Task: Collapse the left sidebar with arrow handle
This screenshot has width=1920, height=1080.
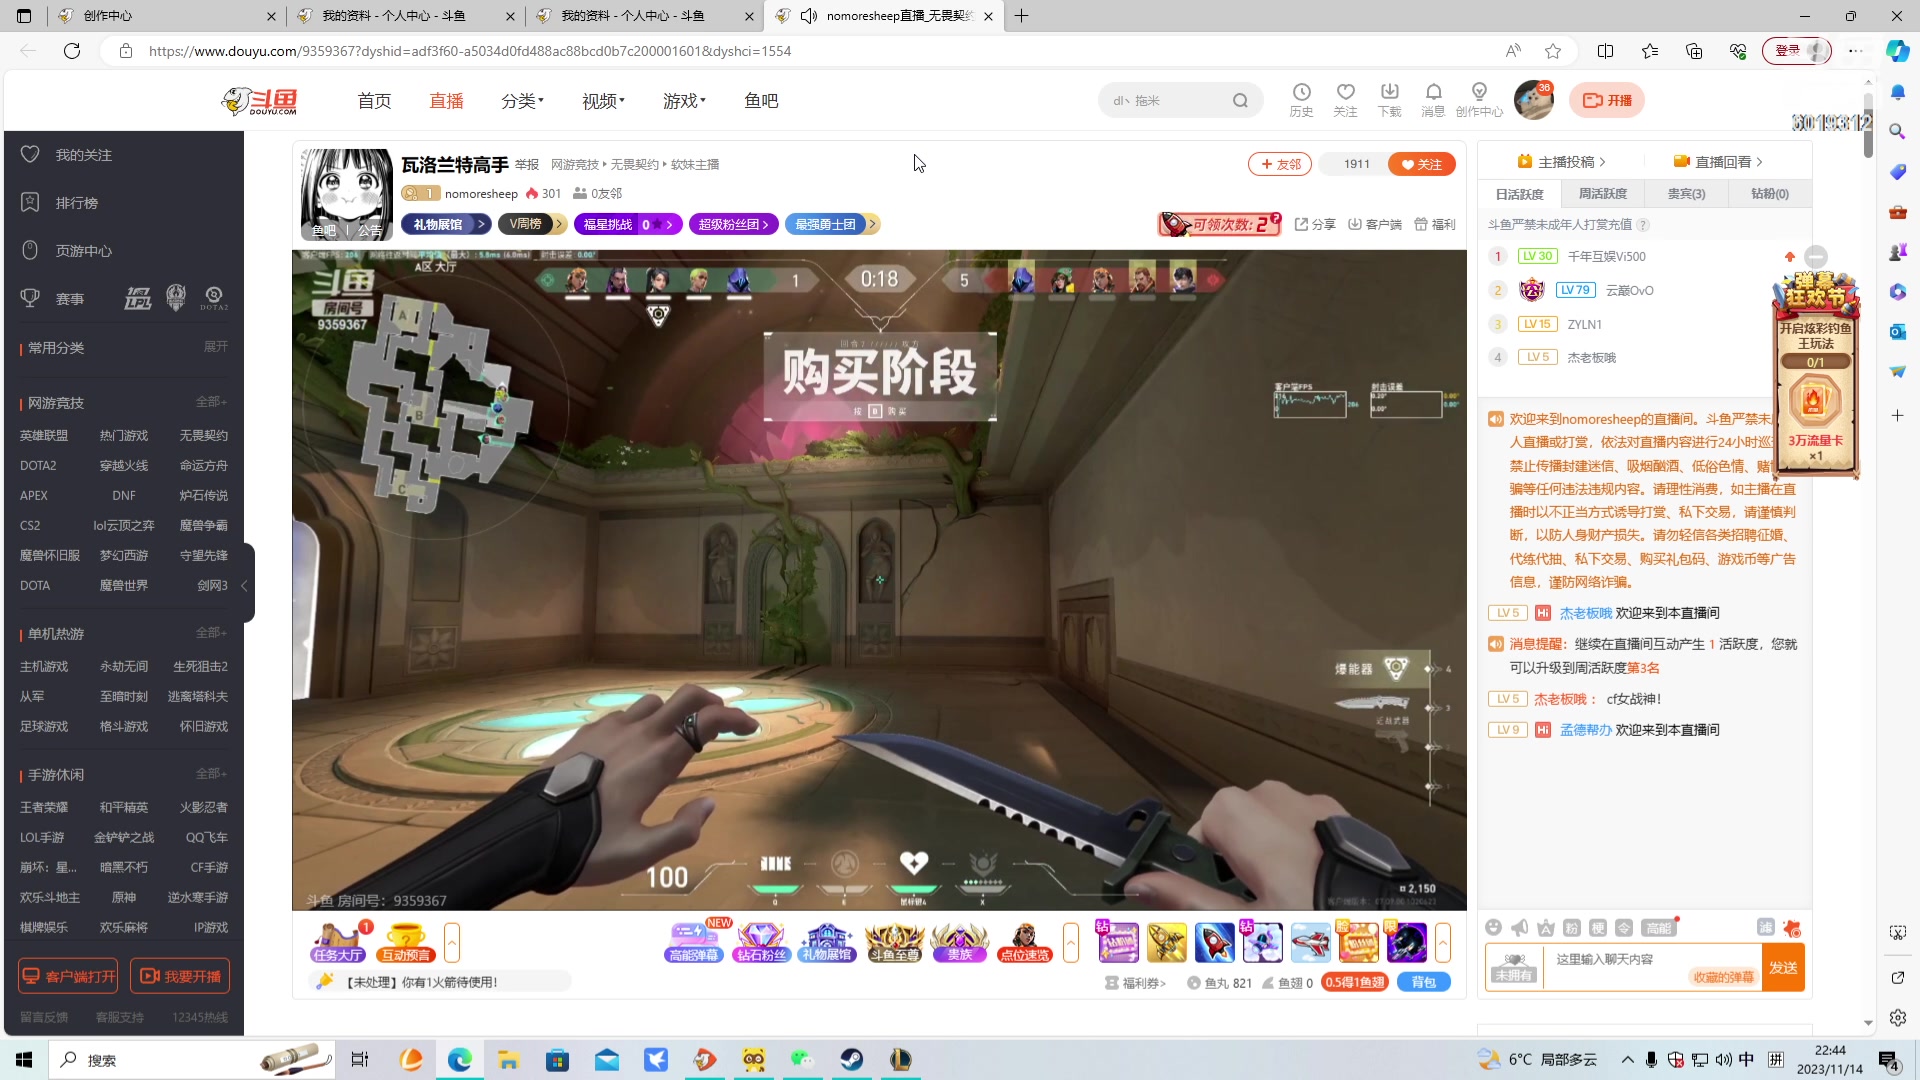Action: pyautogui.click(x=244, y=585)
